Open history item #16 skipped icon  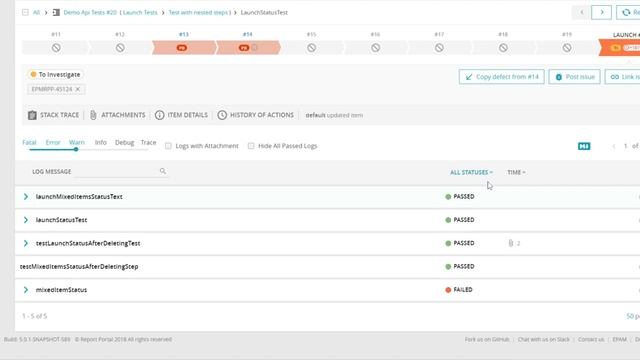(x=376, y=48)
